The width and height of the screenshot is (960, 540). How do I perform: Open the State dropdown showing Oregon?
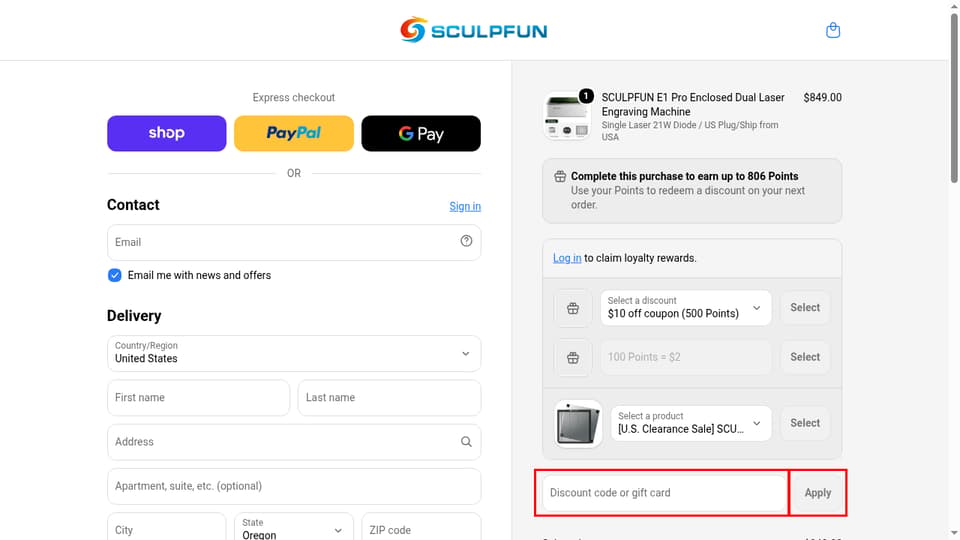[x=294, y=527]
